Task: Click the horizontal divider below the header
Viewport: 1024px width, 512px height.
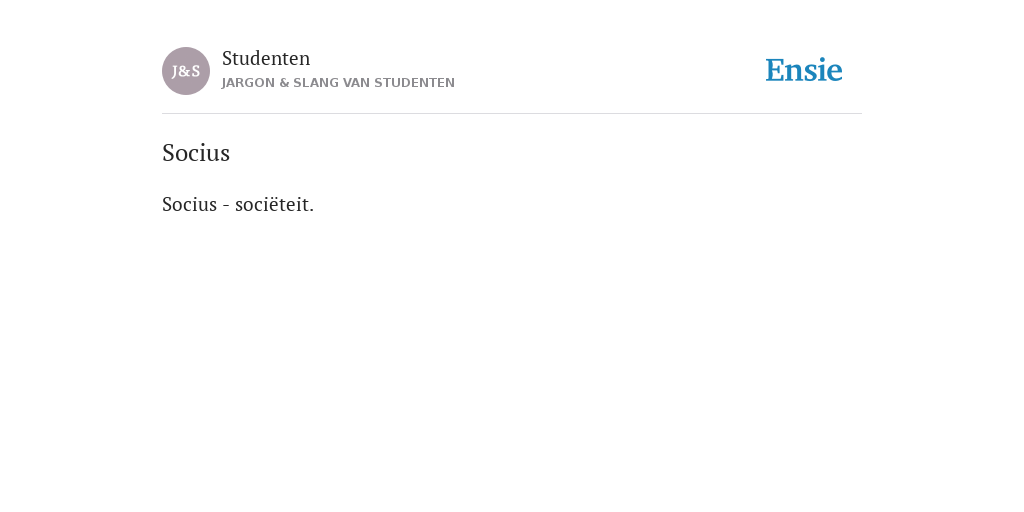Action: [512, 114]
